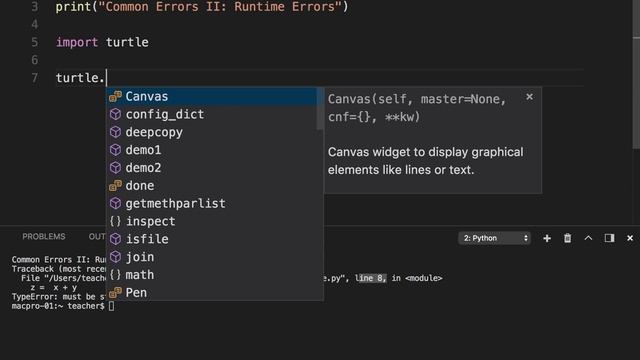The image size is (640, 360).
Task: Maximize panel with the up chevron
Action: (588, 238)
